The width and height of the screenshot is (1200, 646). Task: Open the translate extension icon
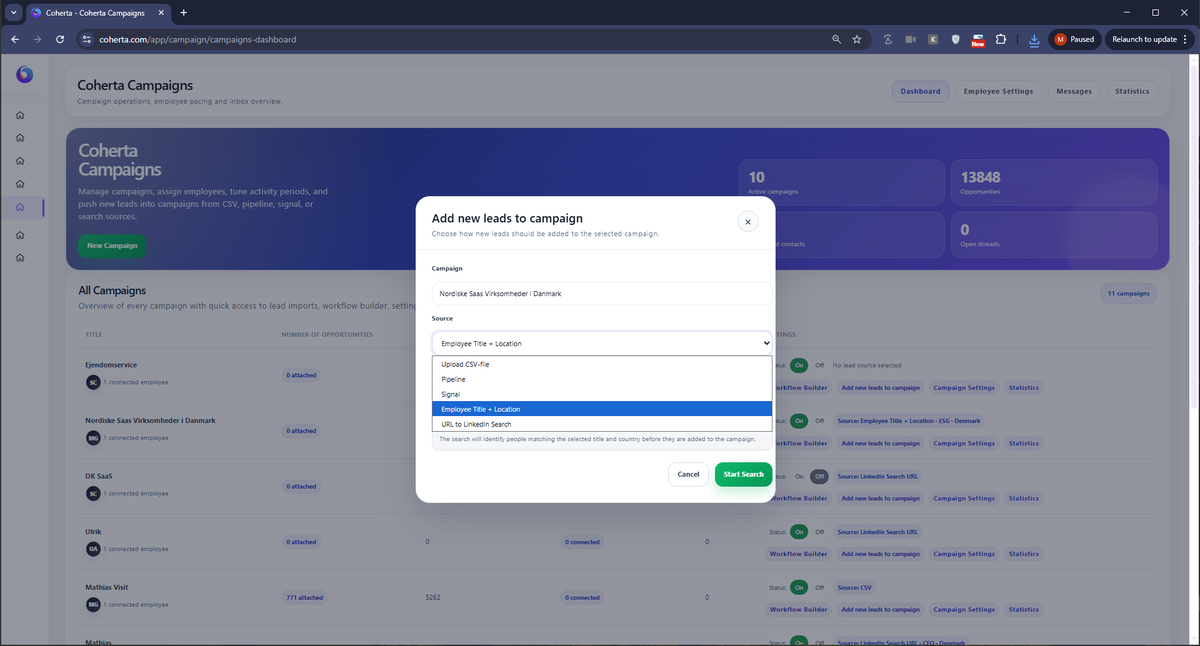pos(888,39)
